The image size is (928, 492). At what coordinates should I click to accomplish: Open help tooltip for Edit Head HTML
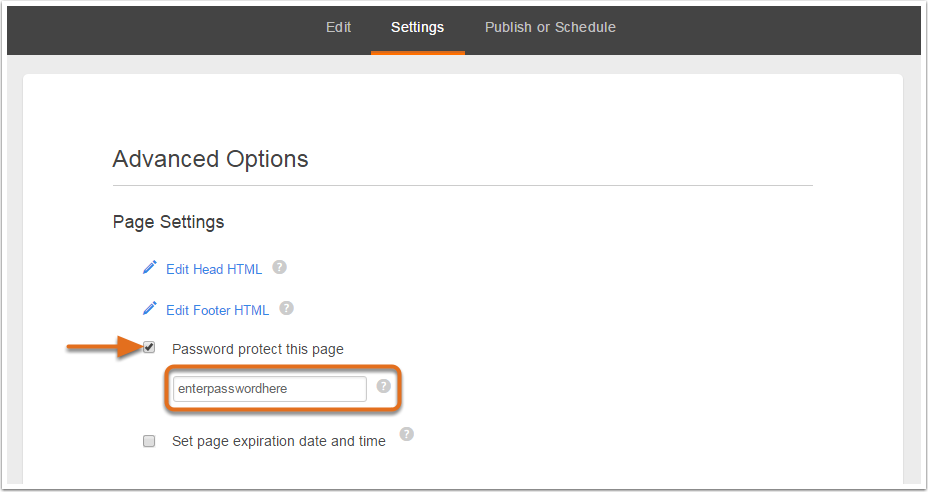pyautogui.click(x=279, y=267)
